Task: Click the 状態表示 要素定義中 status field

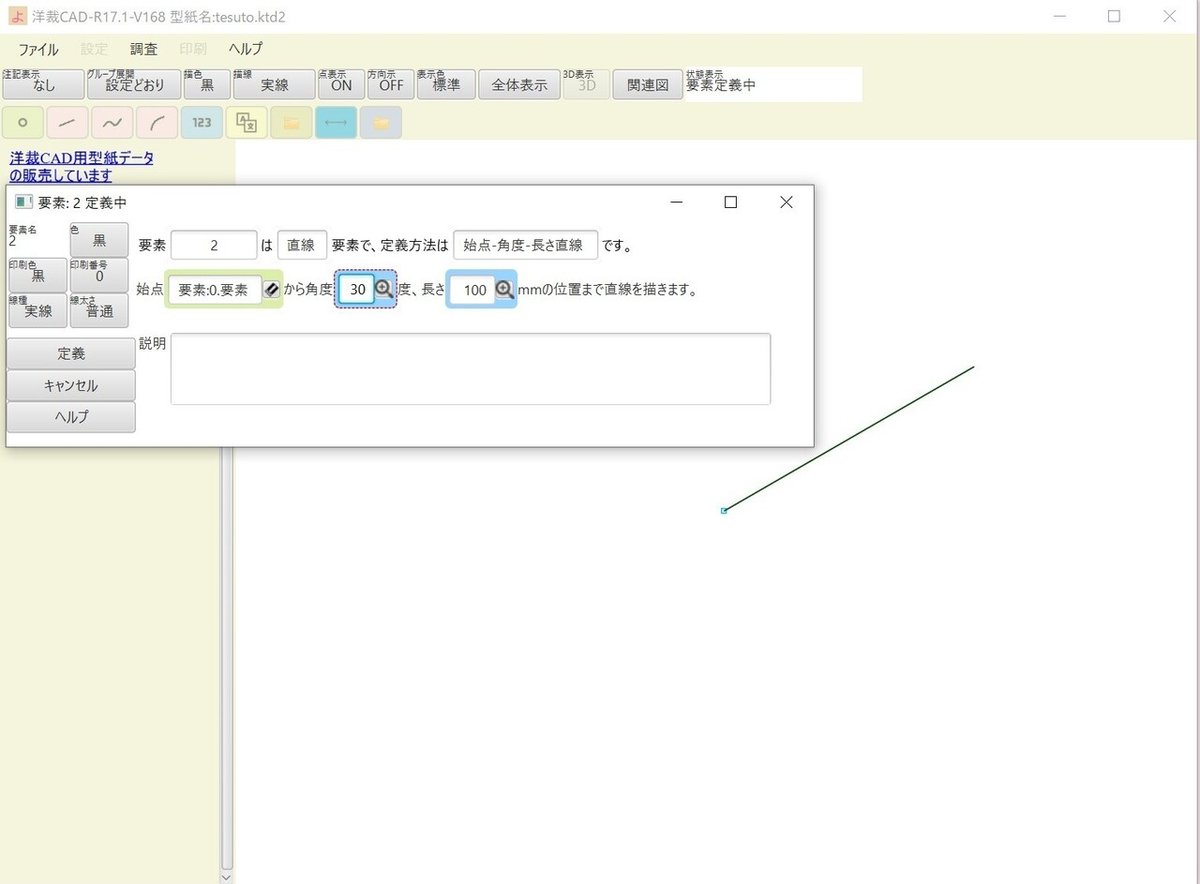Action: [772, 85]
